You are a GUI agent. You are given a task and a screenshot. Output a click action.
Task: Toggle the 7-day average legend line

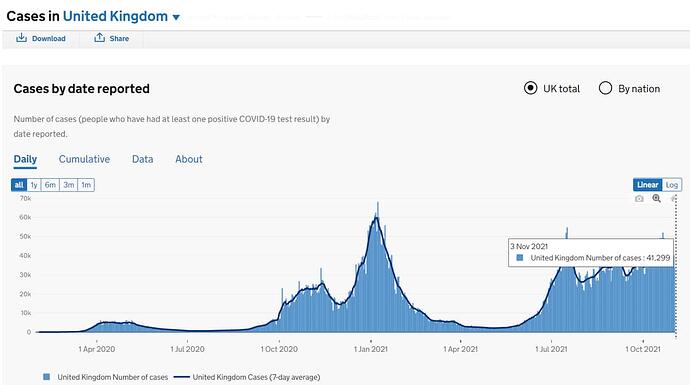[x=182, y=377]
